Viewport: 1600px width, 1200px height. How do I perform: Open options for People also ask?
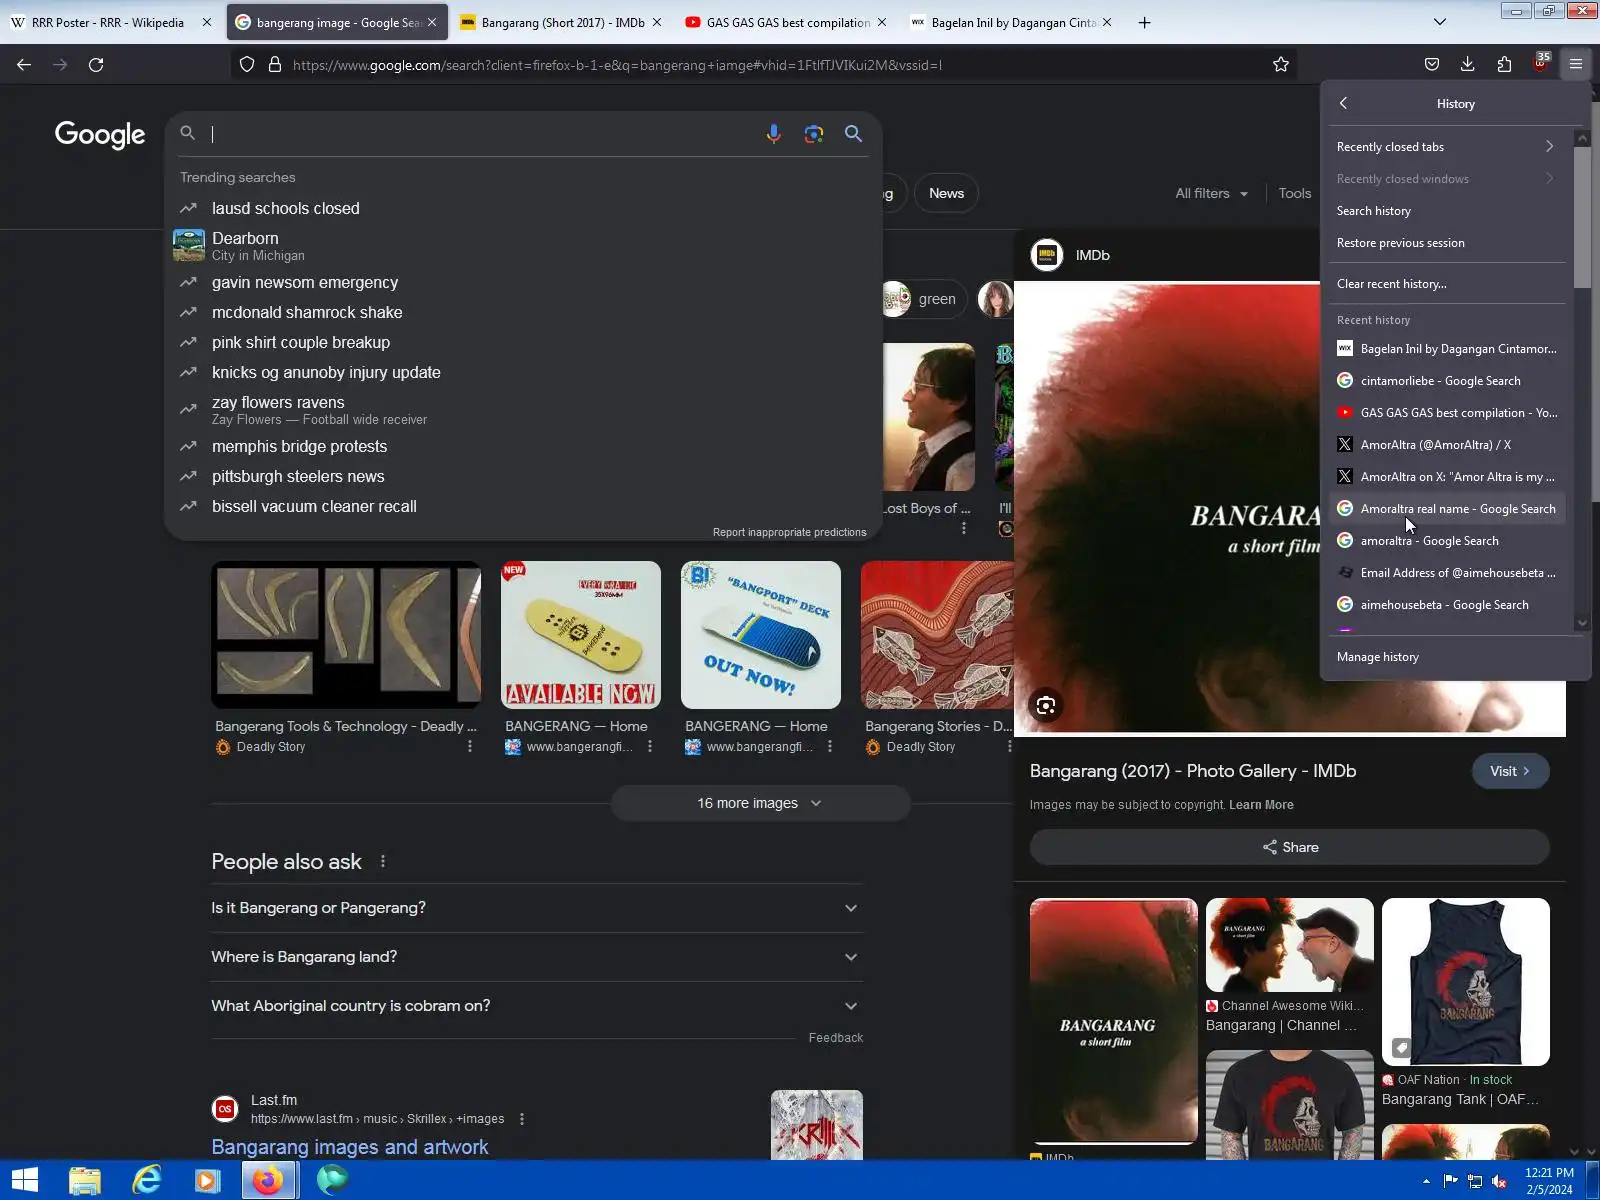382,861
